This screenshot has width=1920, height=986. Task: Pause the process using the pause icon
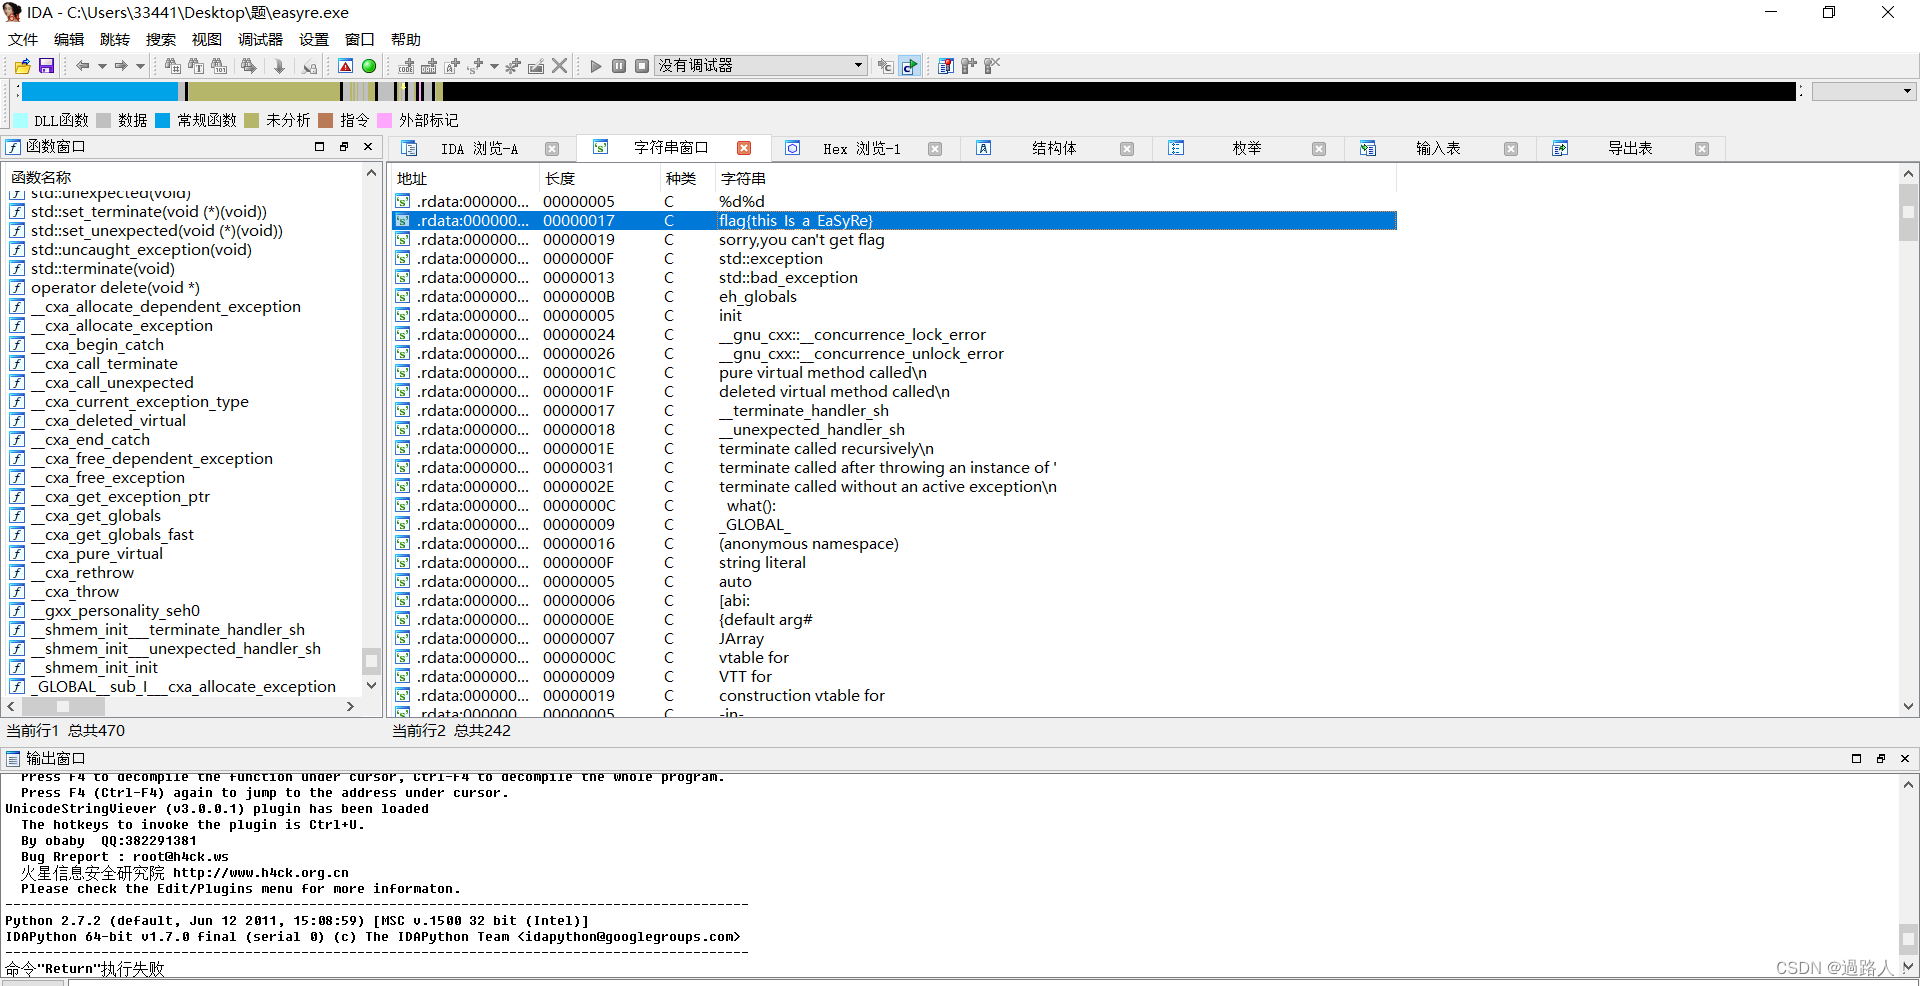coord(619,65)
